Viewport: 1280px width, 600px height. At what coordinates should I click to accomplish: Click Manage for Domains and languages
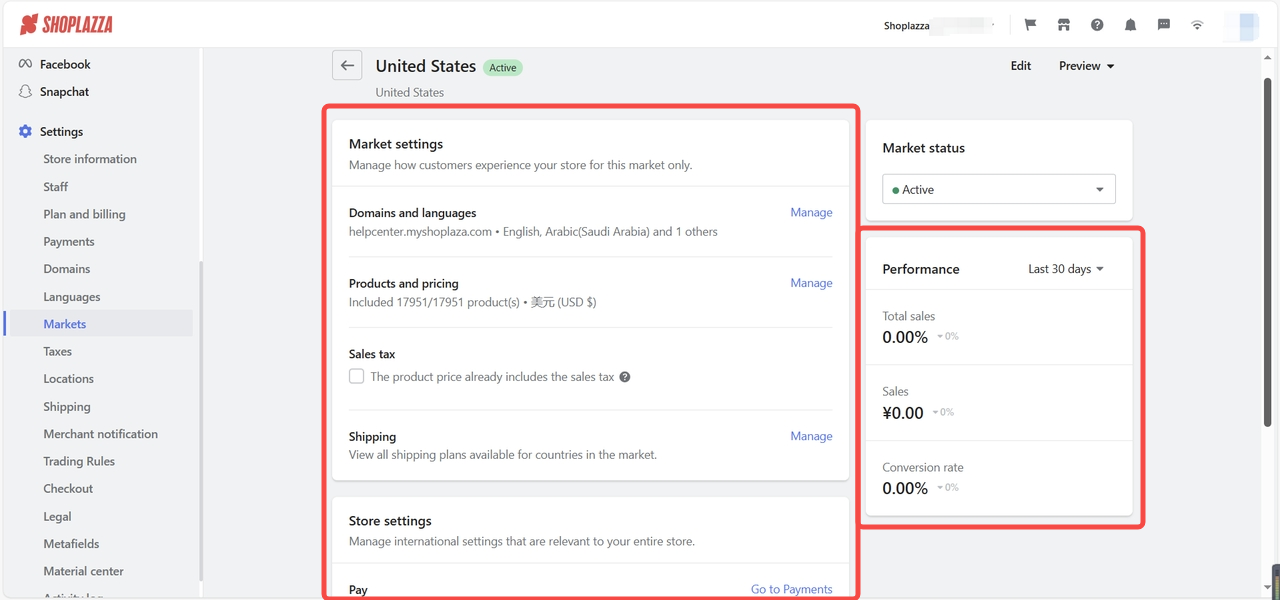point(811,212)
